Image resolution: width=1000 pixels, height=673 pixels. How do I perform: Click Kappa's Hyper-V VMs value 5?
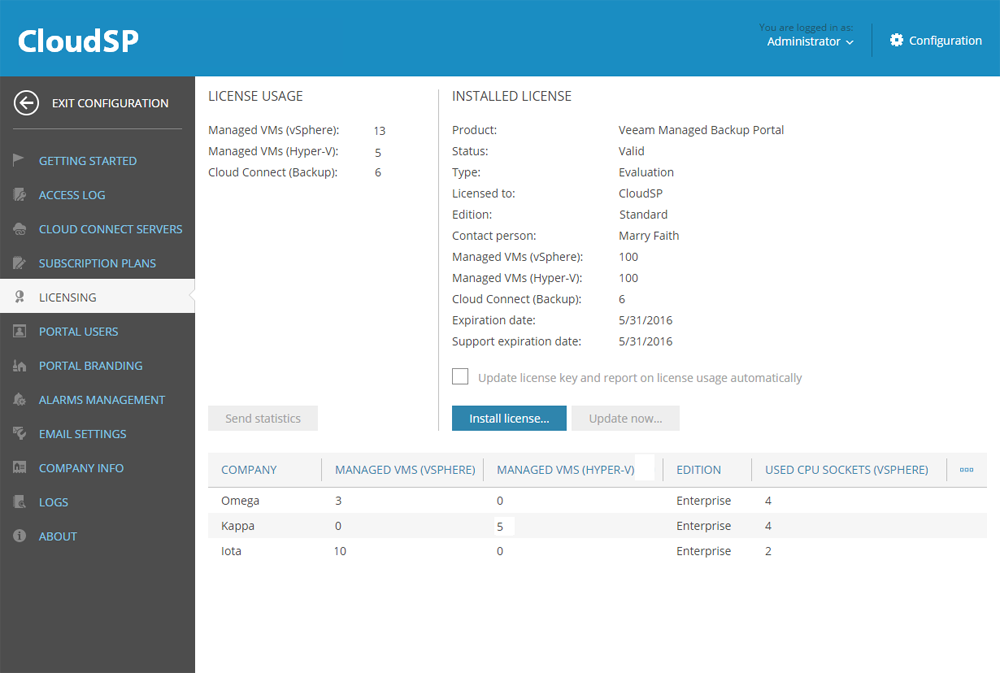click(x=500, y=526)
